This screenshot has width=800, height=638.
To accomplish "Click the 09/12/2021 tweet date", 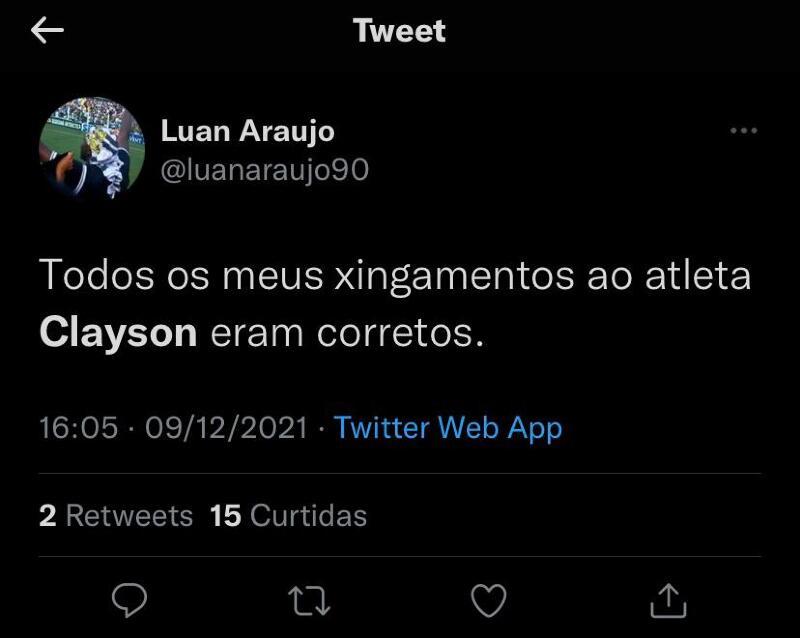I will click(226, 428).
